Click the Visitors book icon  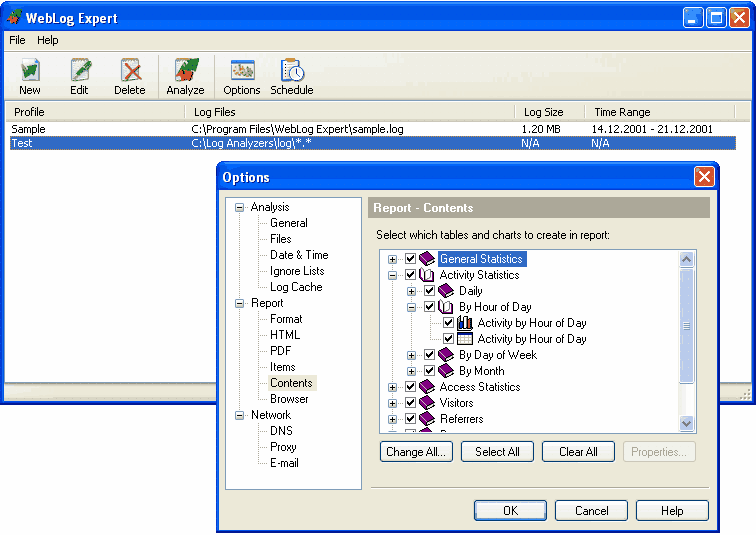point(427,402)
